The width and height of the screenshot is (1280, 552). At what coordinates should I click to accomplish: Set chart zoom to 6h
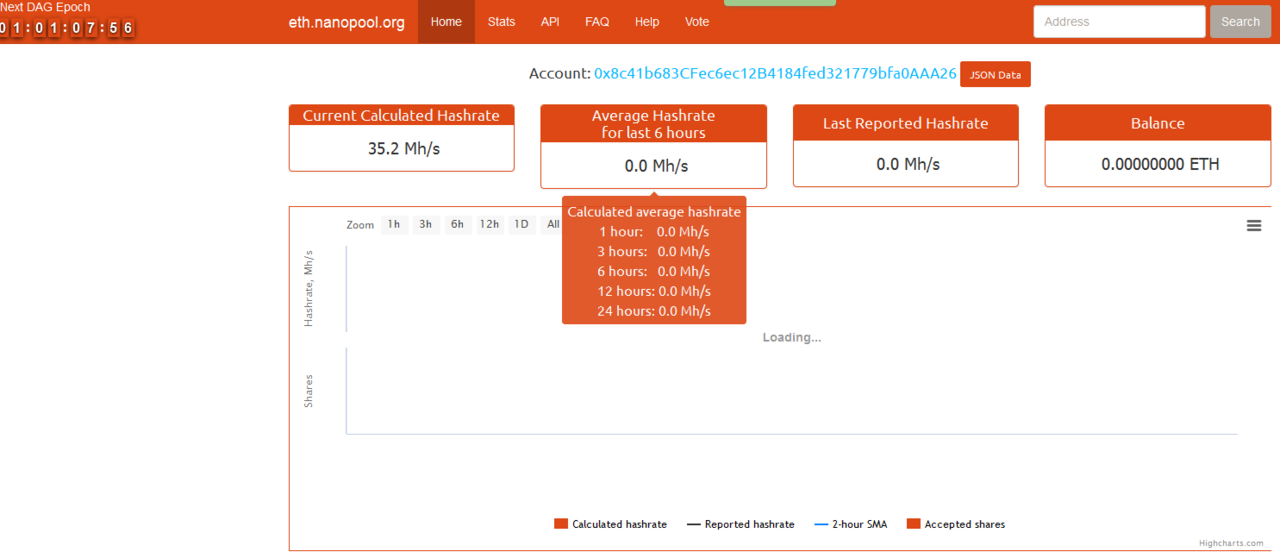click(x=457, y=225)
